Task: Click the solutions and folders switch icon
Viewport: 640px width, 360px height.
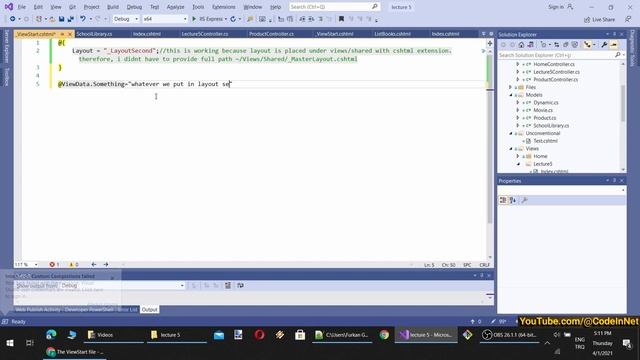Action: click(x=530, y=44)
